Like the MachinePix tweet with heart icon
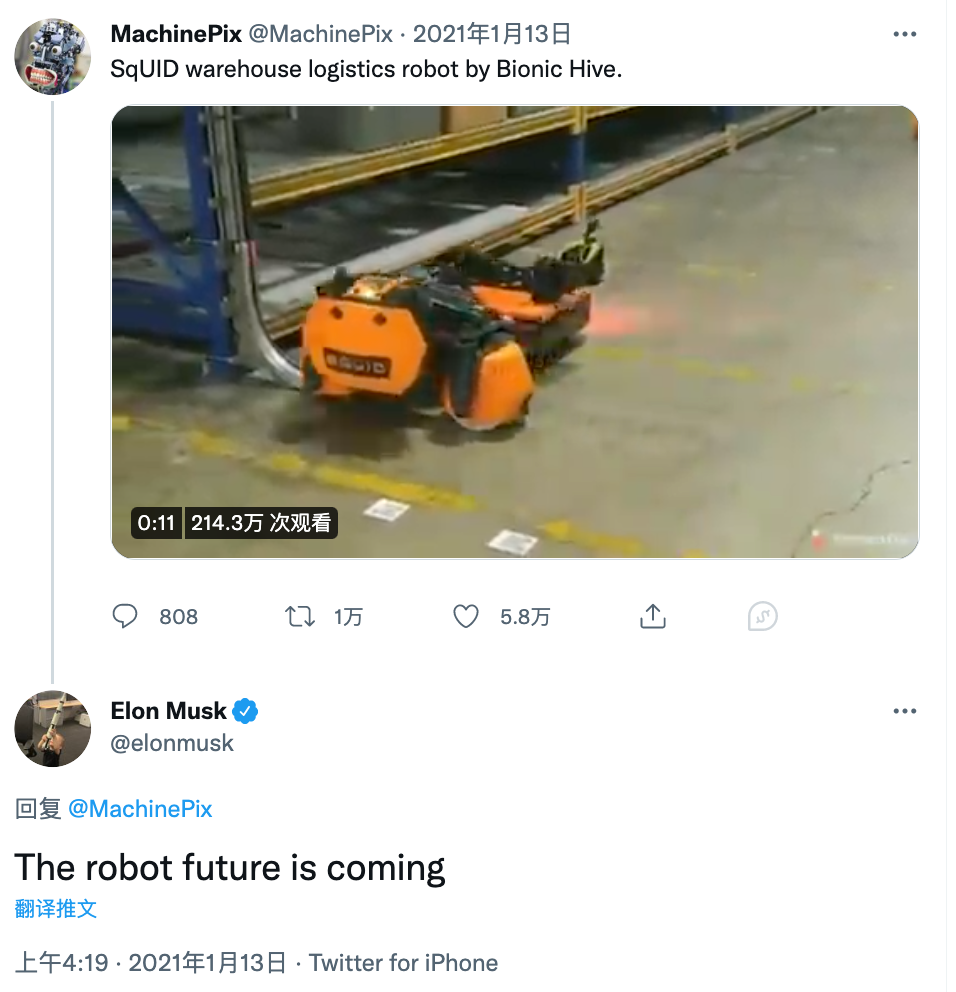The image size is (956, 992). pos(466,616)
